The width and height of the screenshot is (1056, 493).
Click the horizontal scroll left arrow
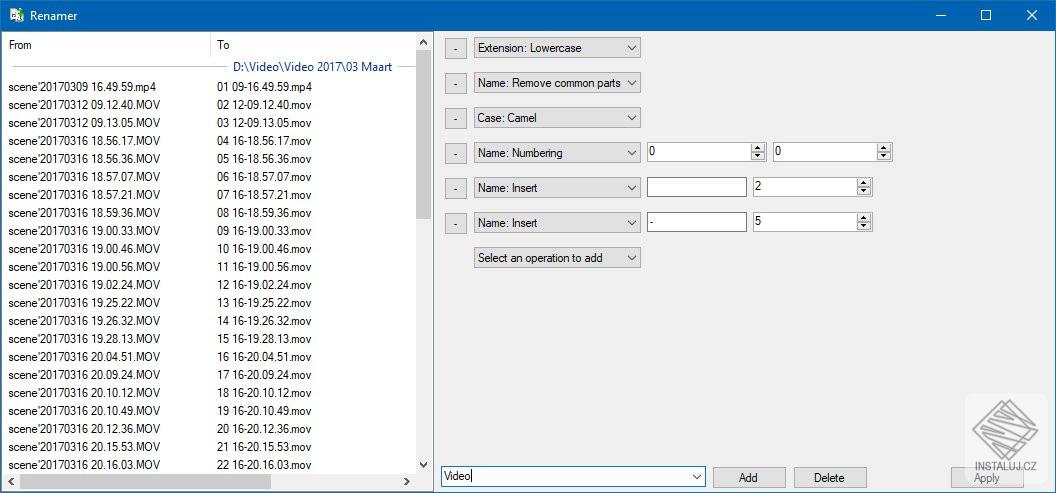click(10, 482)
